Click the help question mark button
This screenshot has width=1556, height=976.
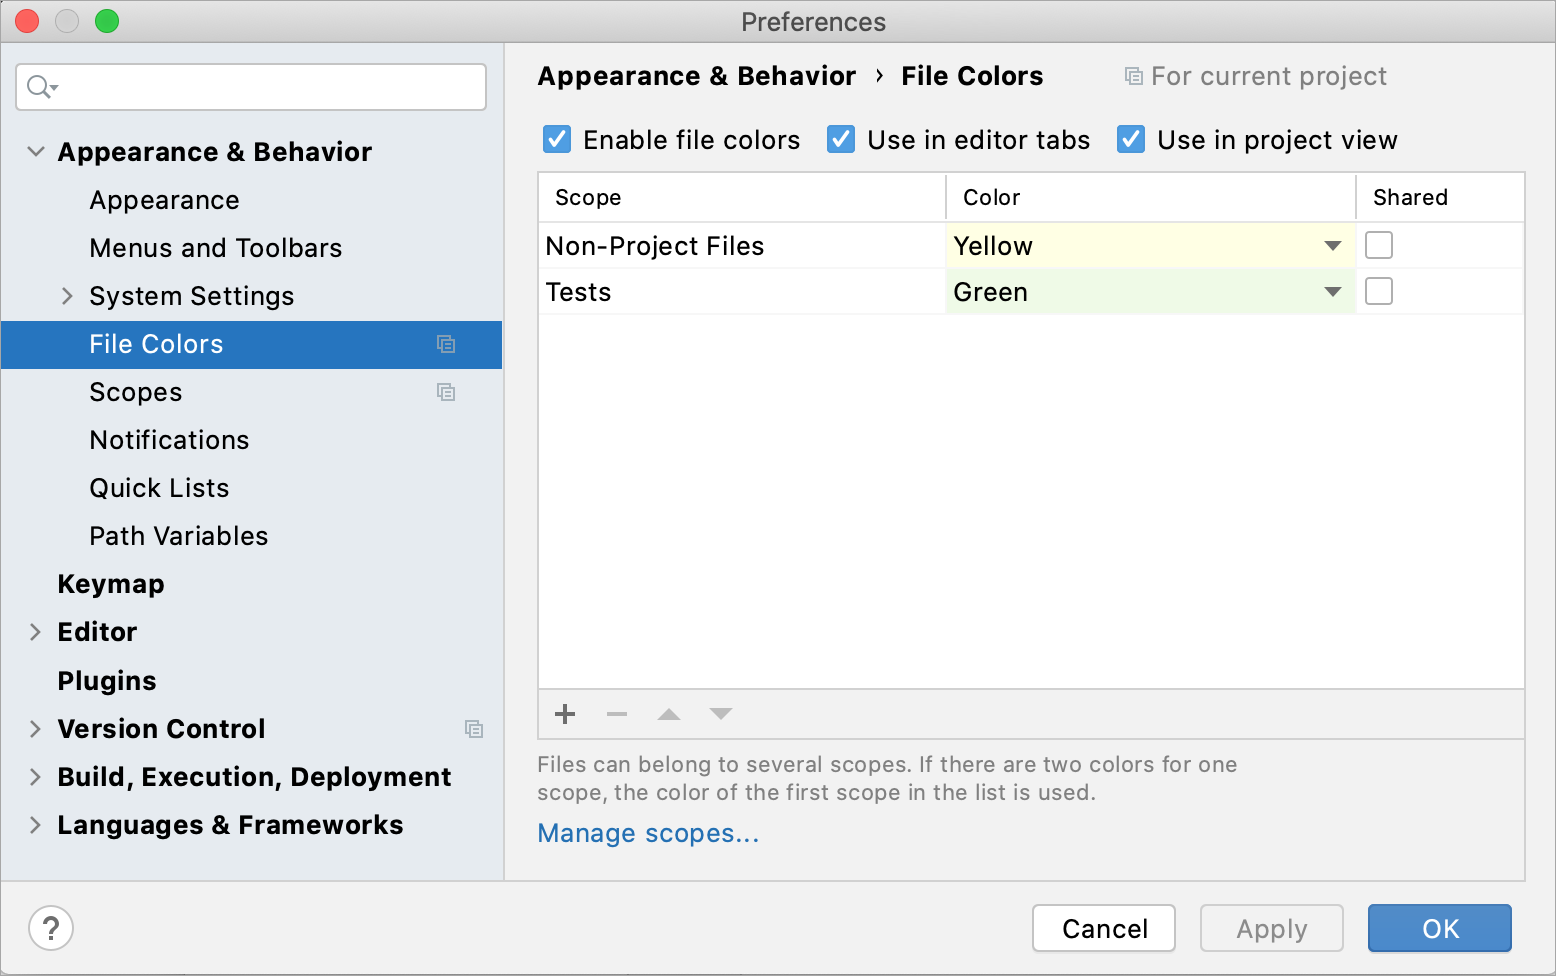pyautogui.click(x=51, y=928)
